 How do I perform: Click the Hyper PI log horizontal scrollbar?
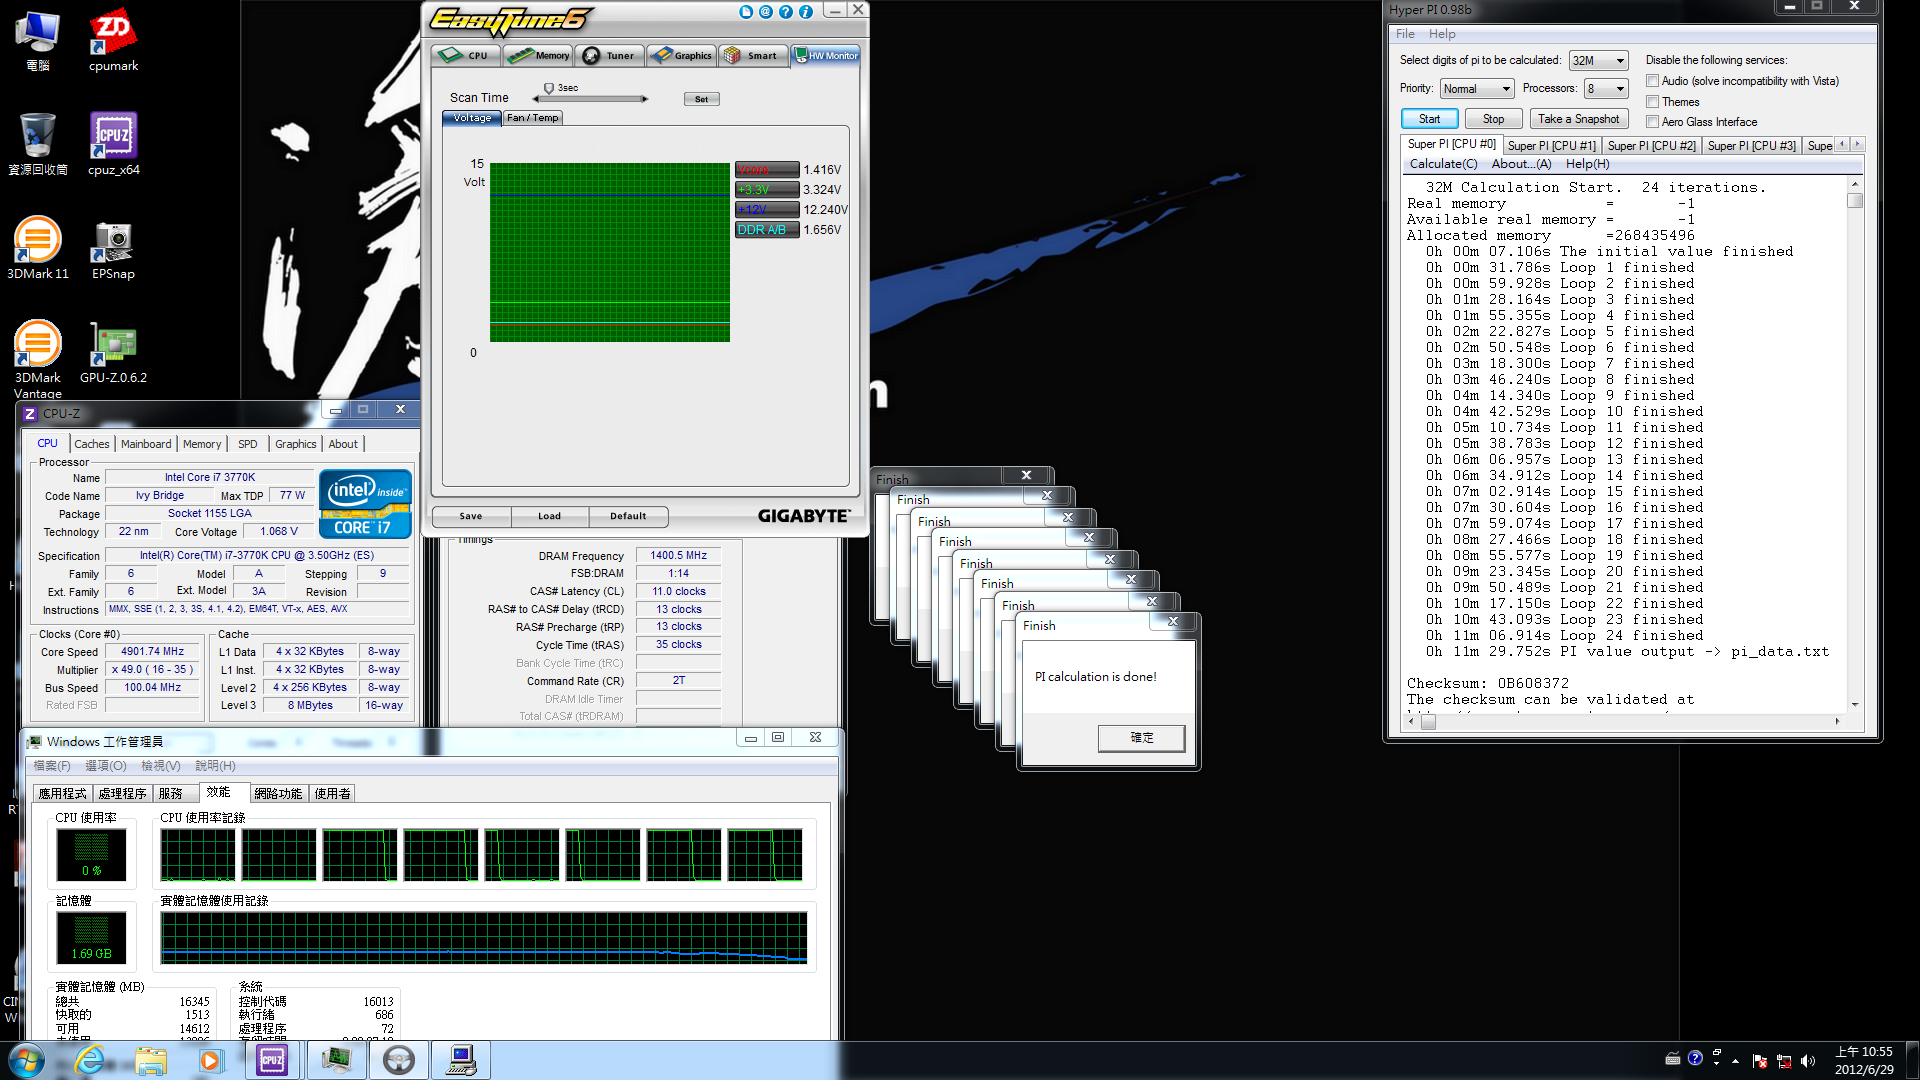1623,722
